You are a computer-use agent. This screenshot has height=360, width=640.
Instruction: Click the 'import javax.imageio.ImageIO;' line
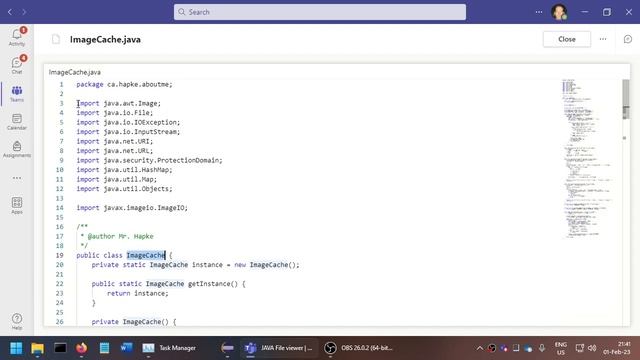tap(132, 208)
